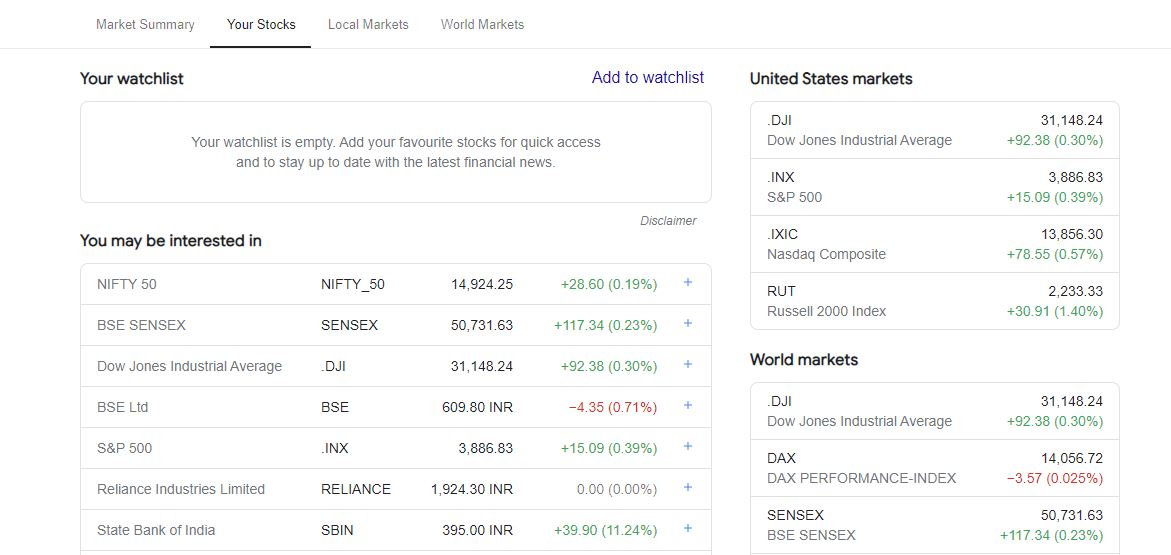
Task: Click BSE SENSEX name in suggestions list
Action: [x=141, y=326]
